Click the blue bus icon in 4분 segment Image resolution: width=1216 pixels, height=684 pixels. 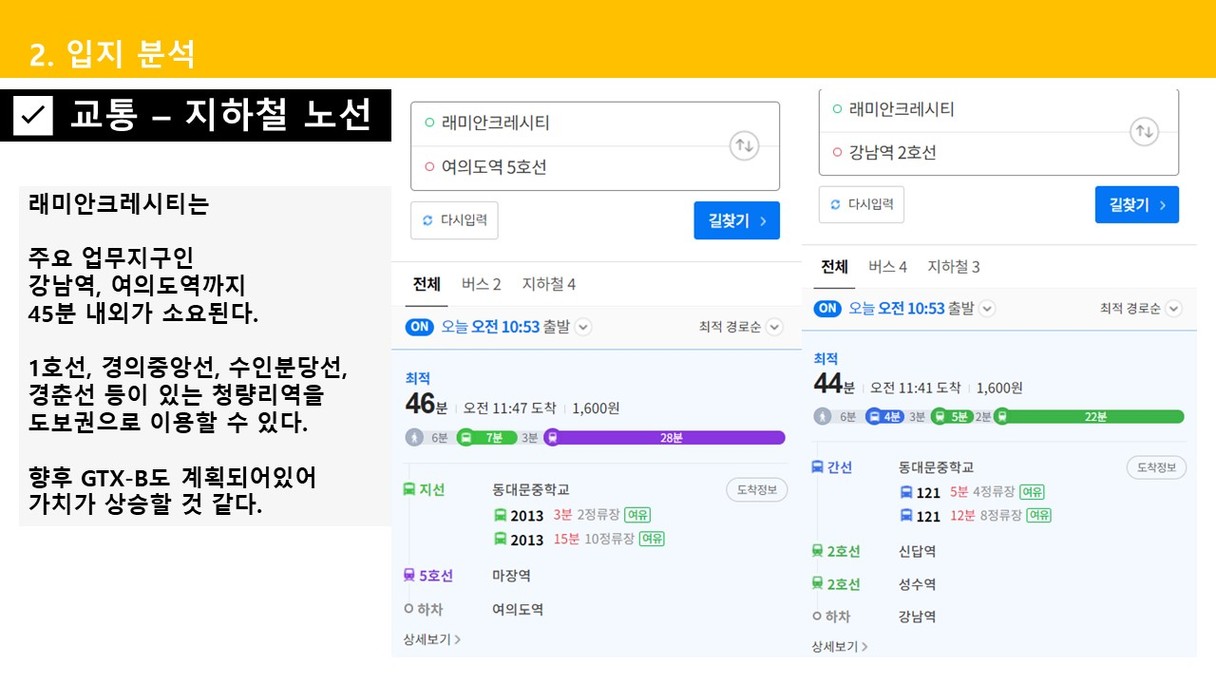[x=872, y=416]
